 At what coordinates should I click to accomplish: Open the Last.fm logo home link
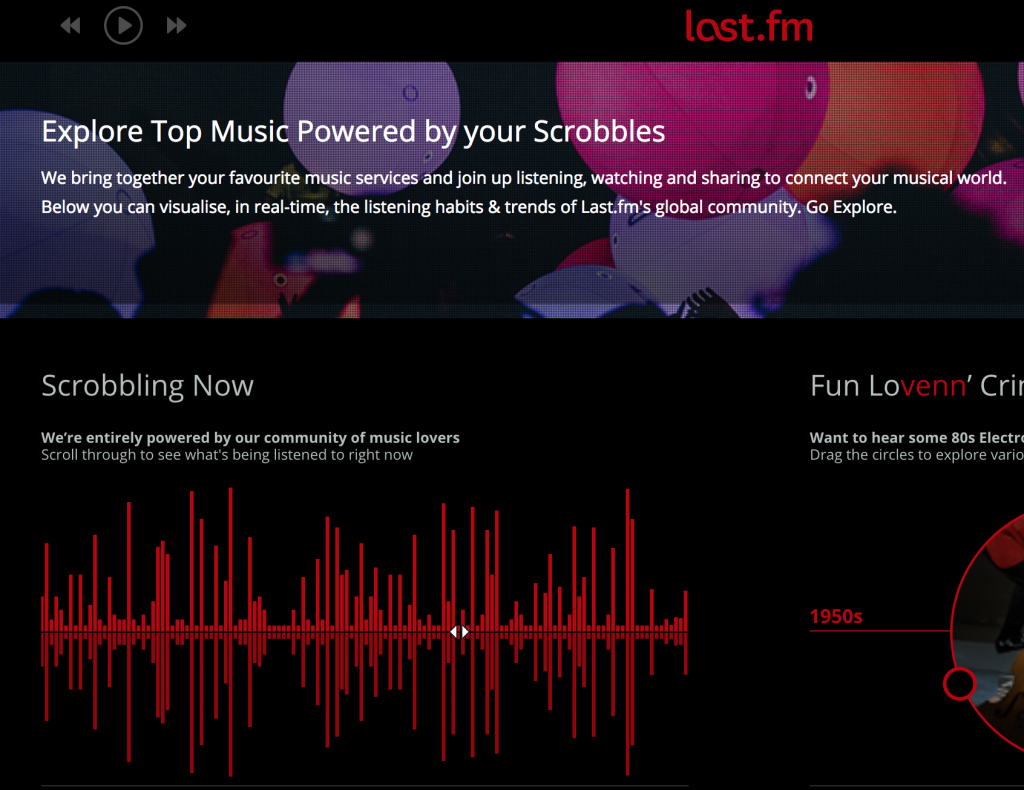pyautogui.click(x=749, y=27)
